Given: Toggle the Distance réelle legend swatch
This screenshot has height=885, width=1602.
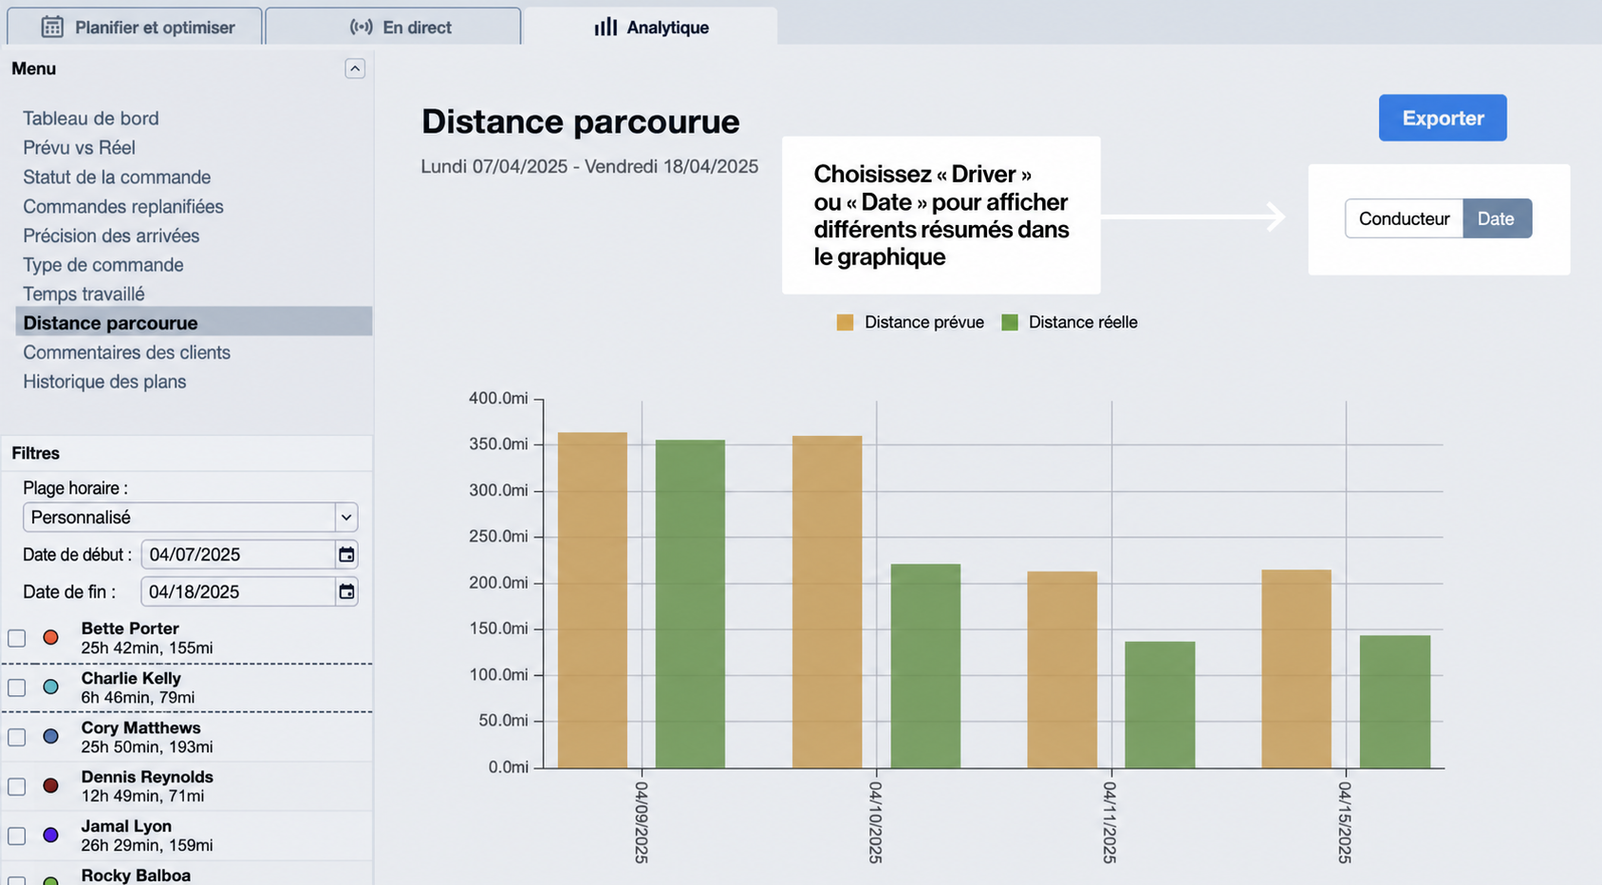Looking at the screenshot, I should click(1010, 322).
